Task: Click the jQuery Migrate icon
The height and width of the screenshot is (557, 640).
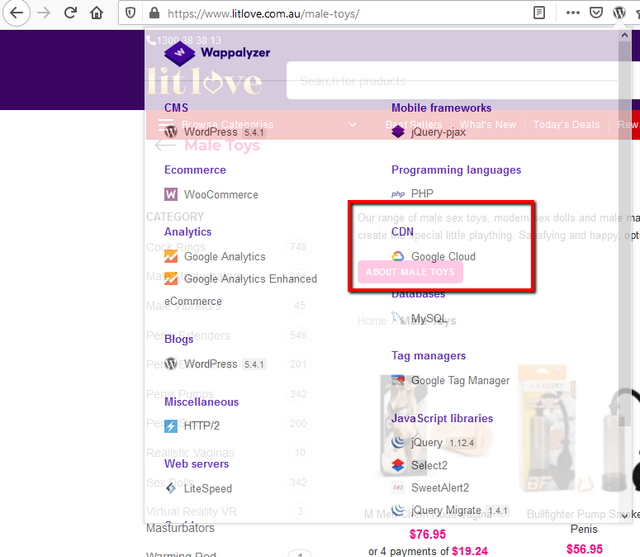Action: (398, 509)
